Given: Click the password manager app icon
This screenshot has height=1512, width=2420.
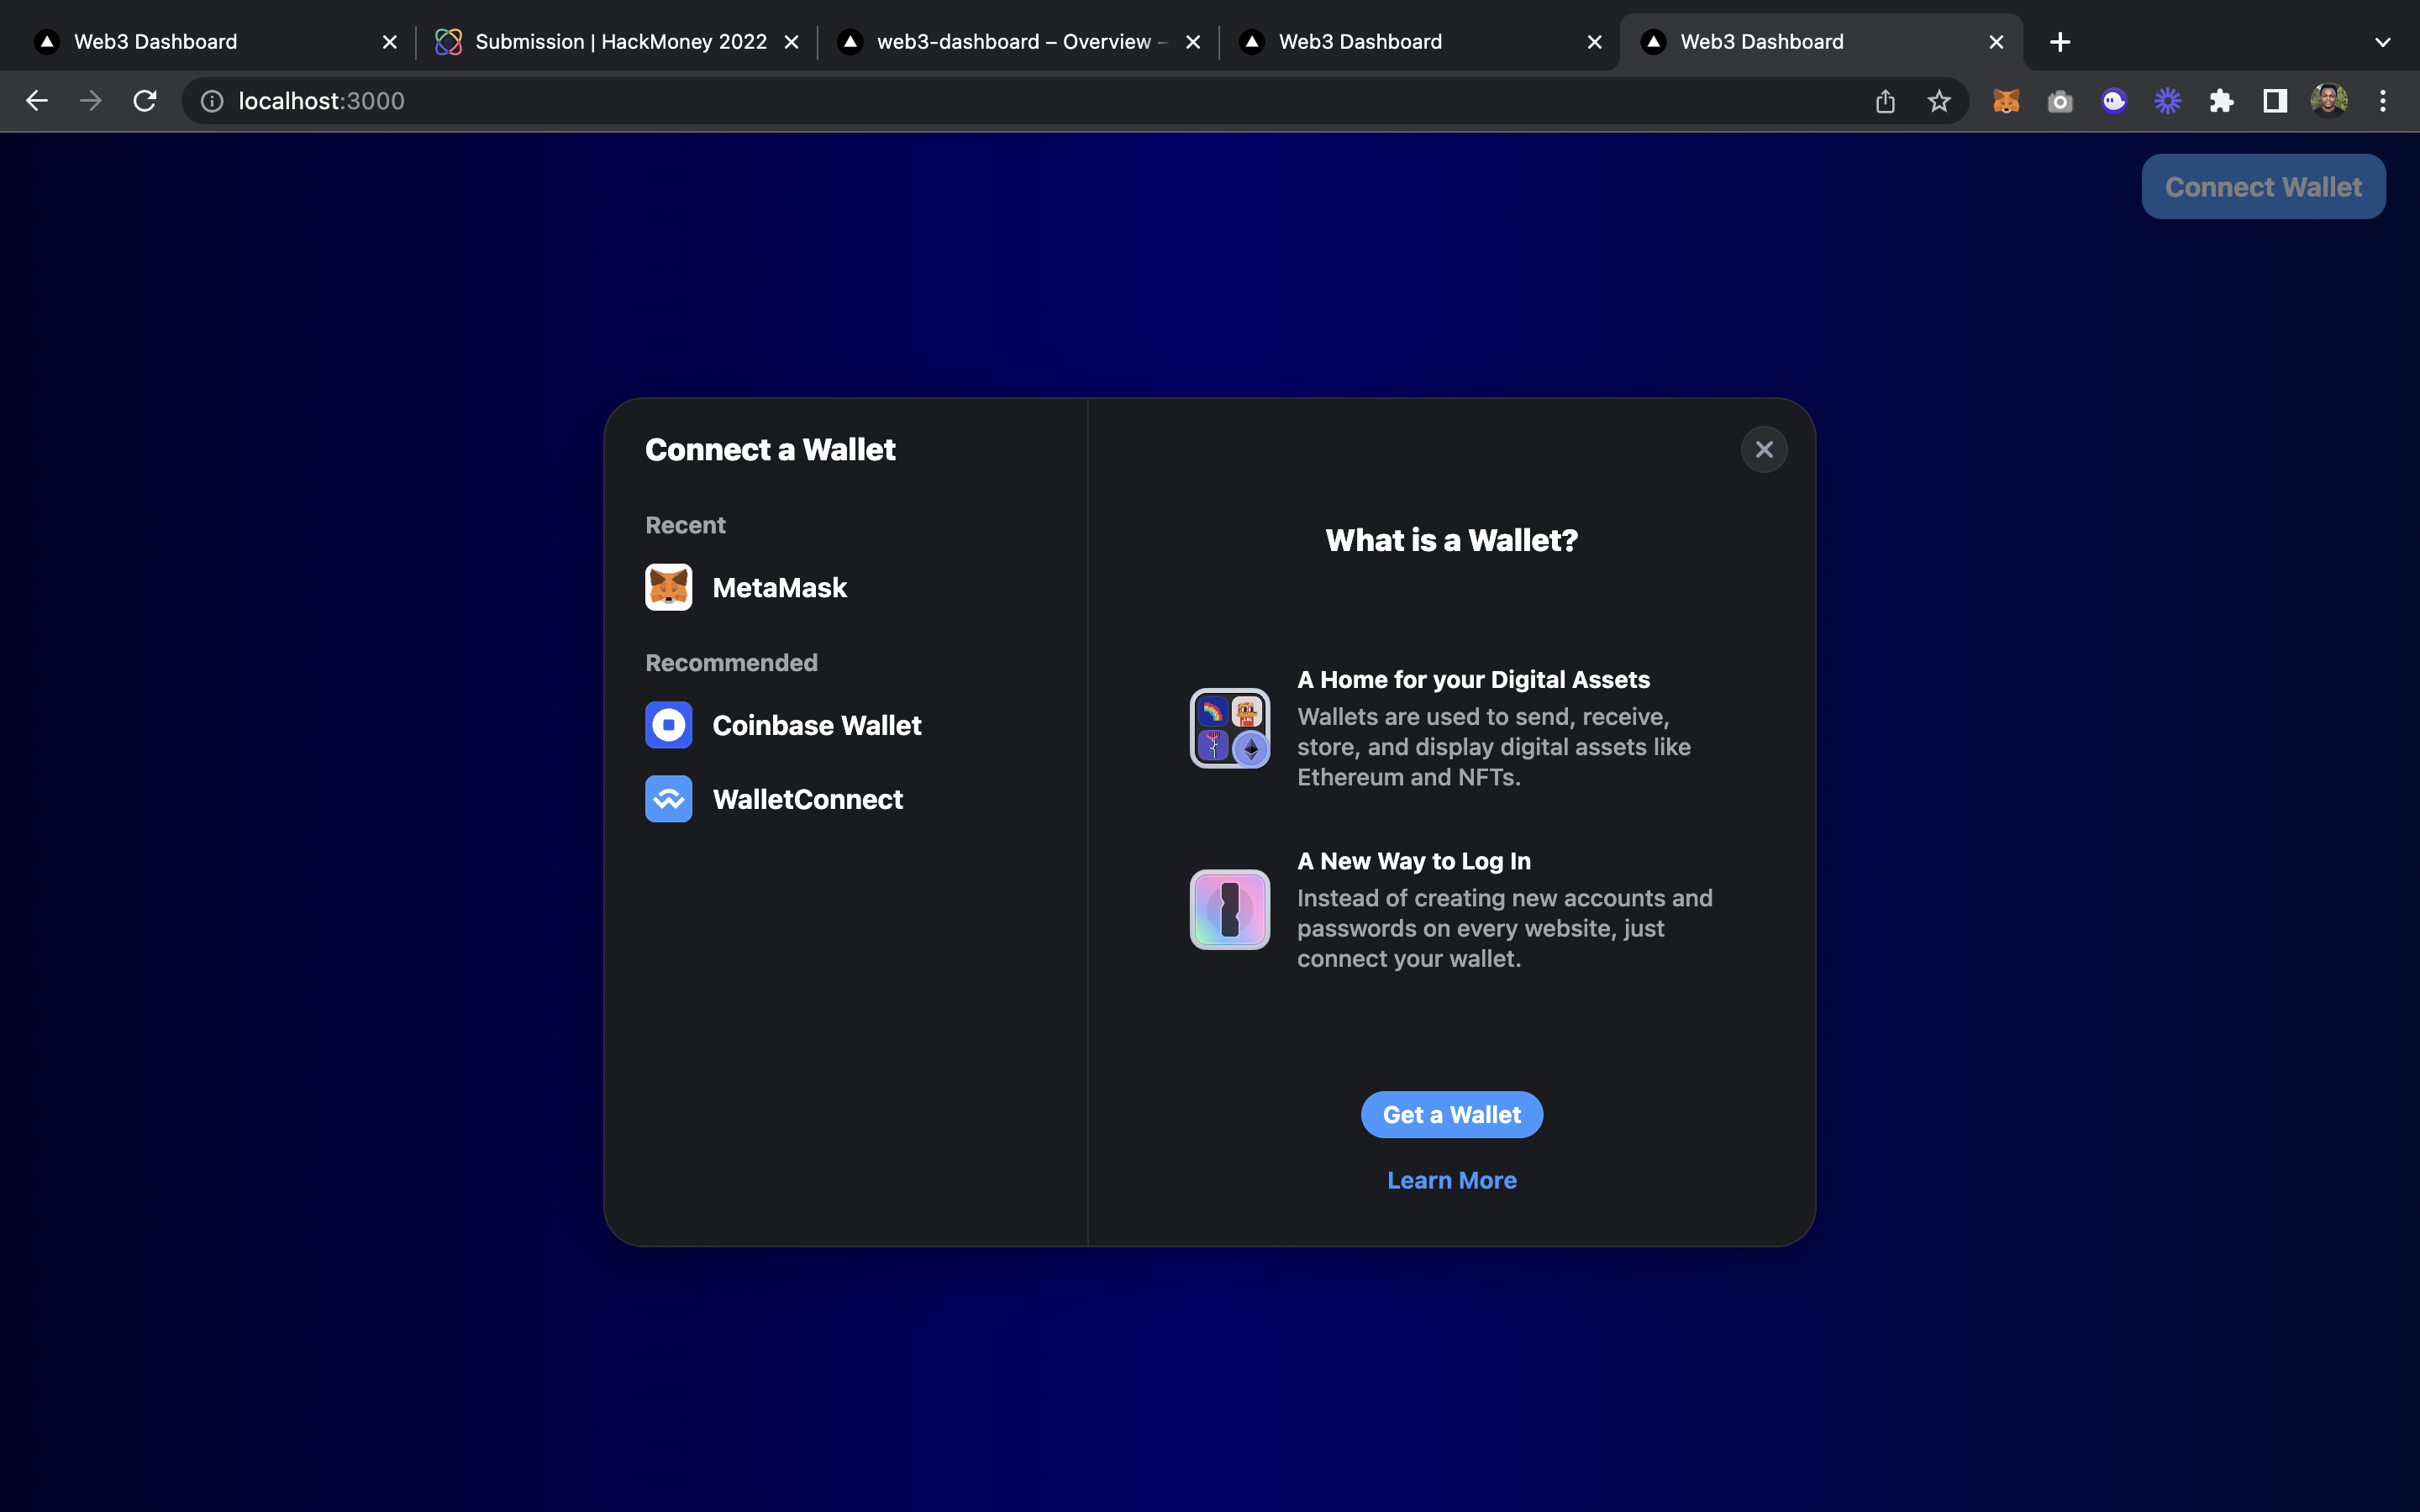Looking at the screenshot, I should pyautogui.click(x=1230, y=909).
